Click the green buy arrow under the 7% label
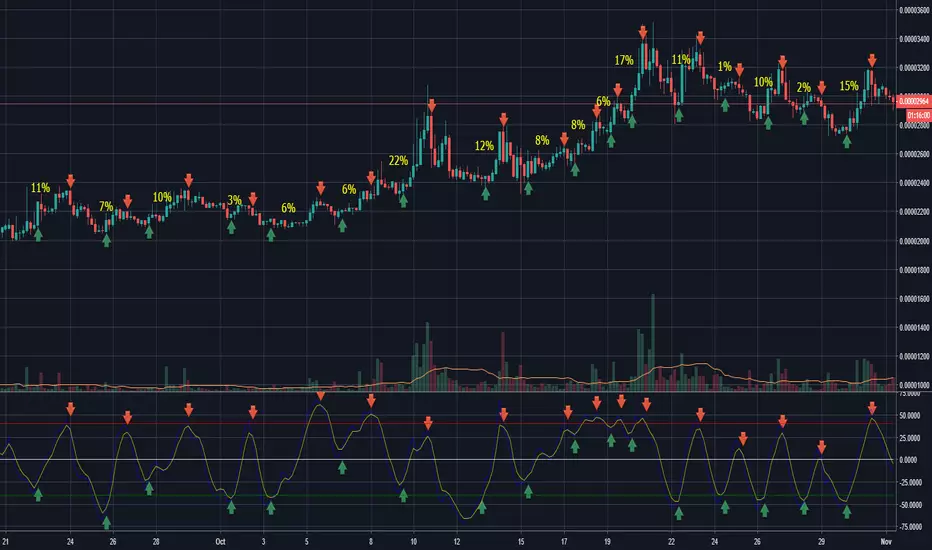This screenshot has height=550, width=932. (107, 240)
